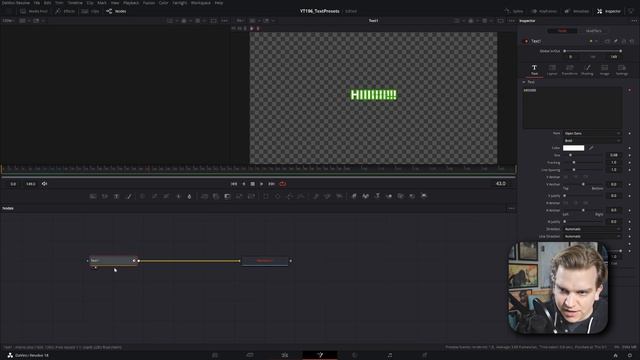Toggle the Font keyframe diamond
This screenshot has width=640, height=360.
(629, 133)
